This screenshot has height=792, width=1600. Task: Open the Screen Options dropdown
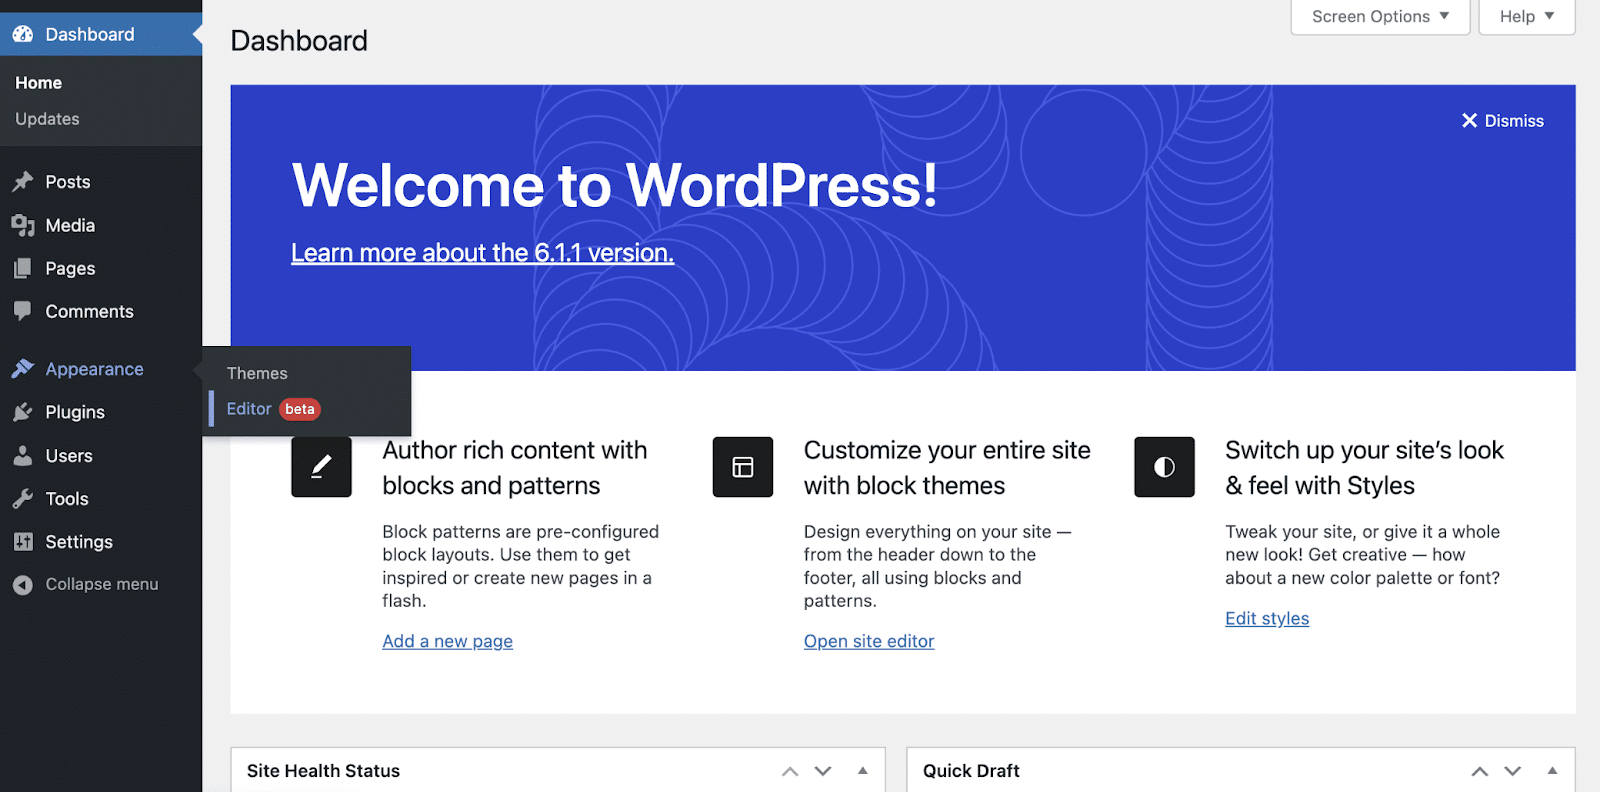point(1380,17)
